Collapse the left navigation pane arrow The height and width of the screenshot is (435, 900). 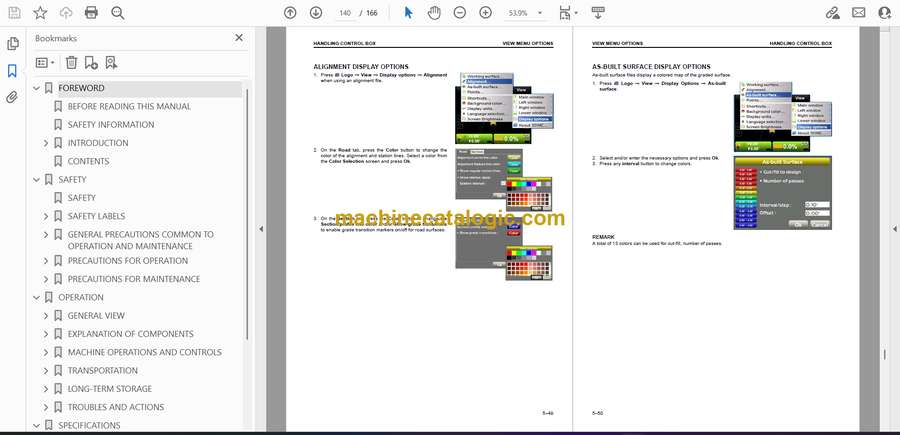coord(261,229)
